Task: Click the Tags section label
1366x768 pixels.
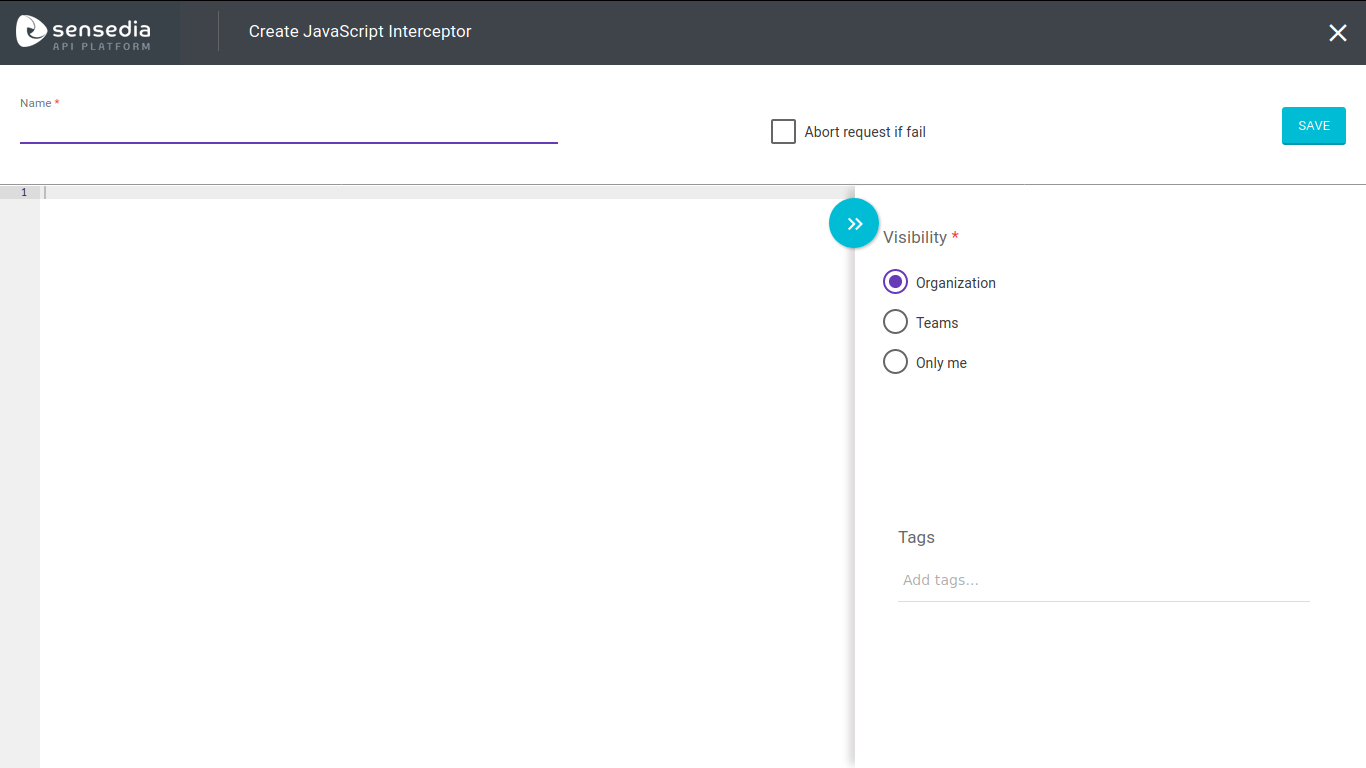Action: point(916,537)
